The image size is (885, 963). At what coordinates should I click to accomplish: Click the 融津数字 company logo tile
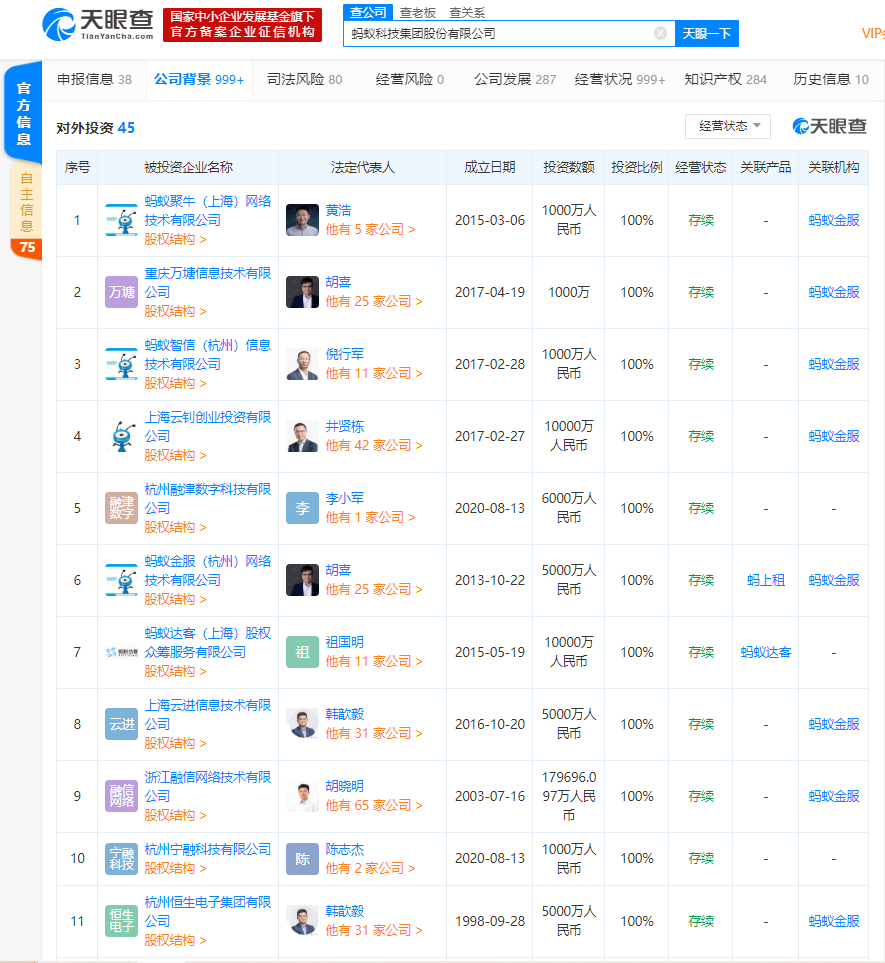(122, 508)
